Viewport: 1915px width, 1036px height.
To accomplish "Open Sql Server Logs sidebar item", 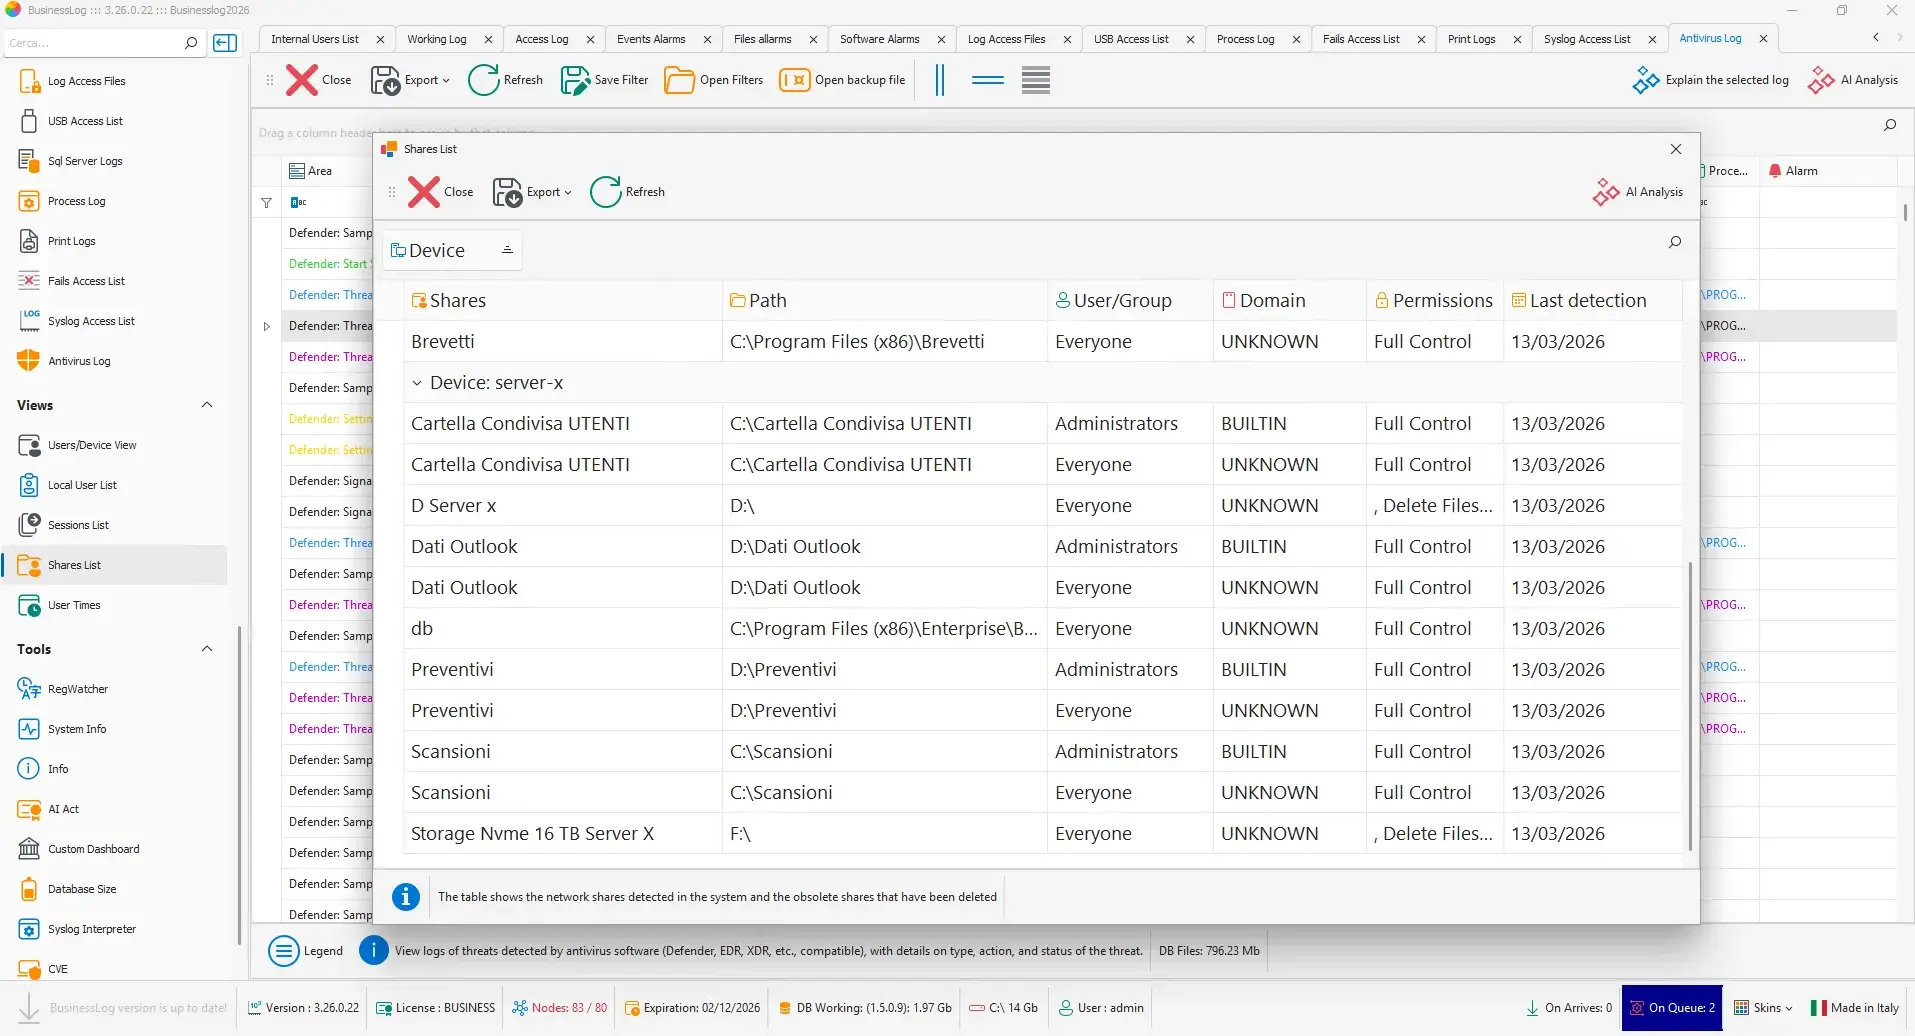I will point(85,161).
